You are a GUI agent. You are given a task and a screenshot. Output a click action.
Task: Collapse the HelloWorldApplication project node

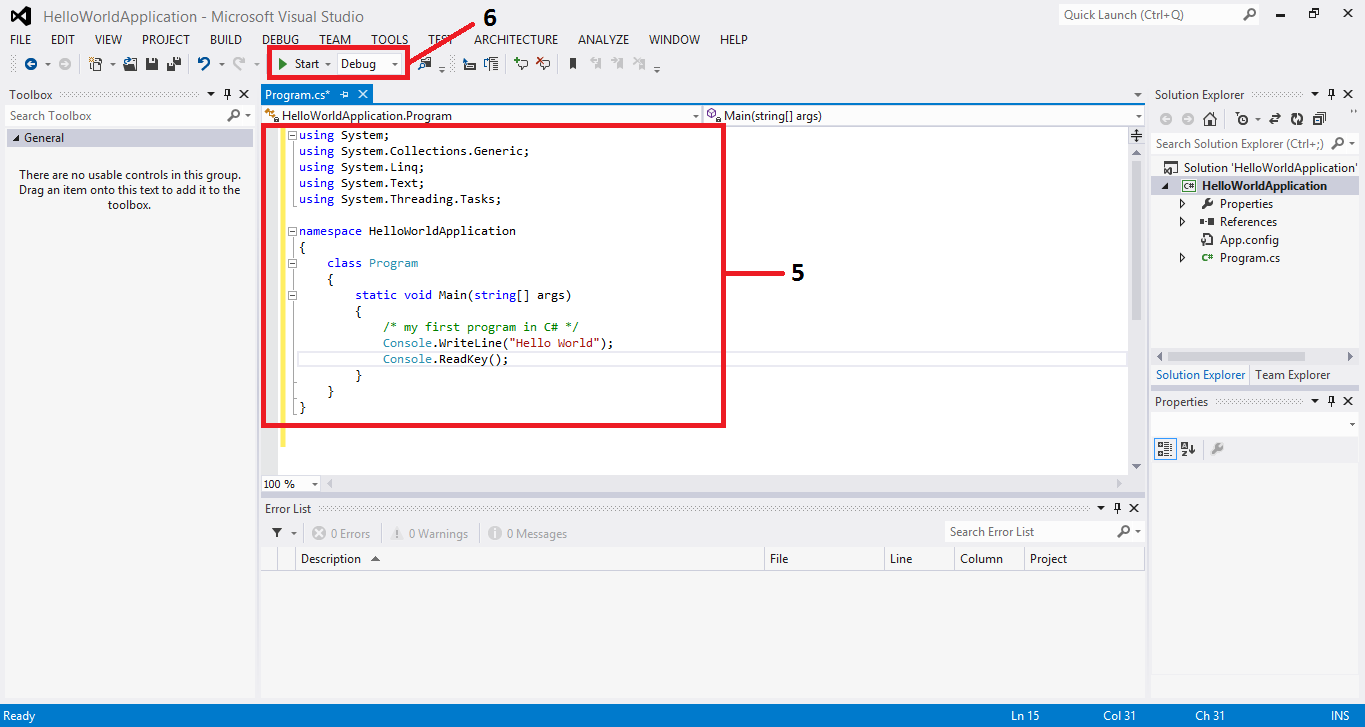tap(1166, 185)
